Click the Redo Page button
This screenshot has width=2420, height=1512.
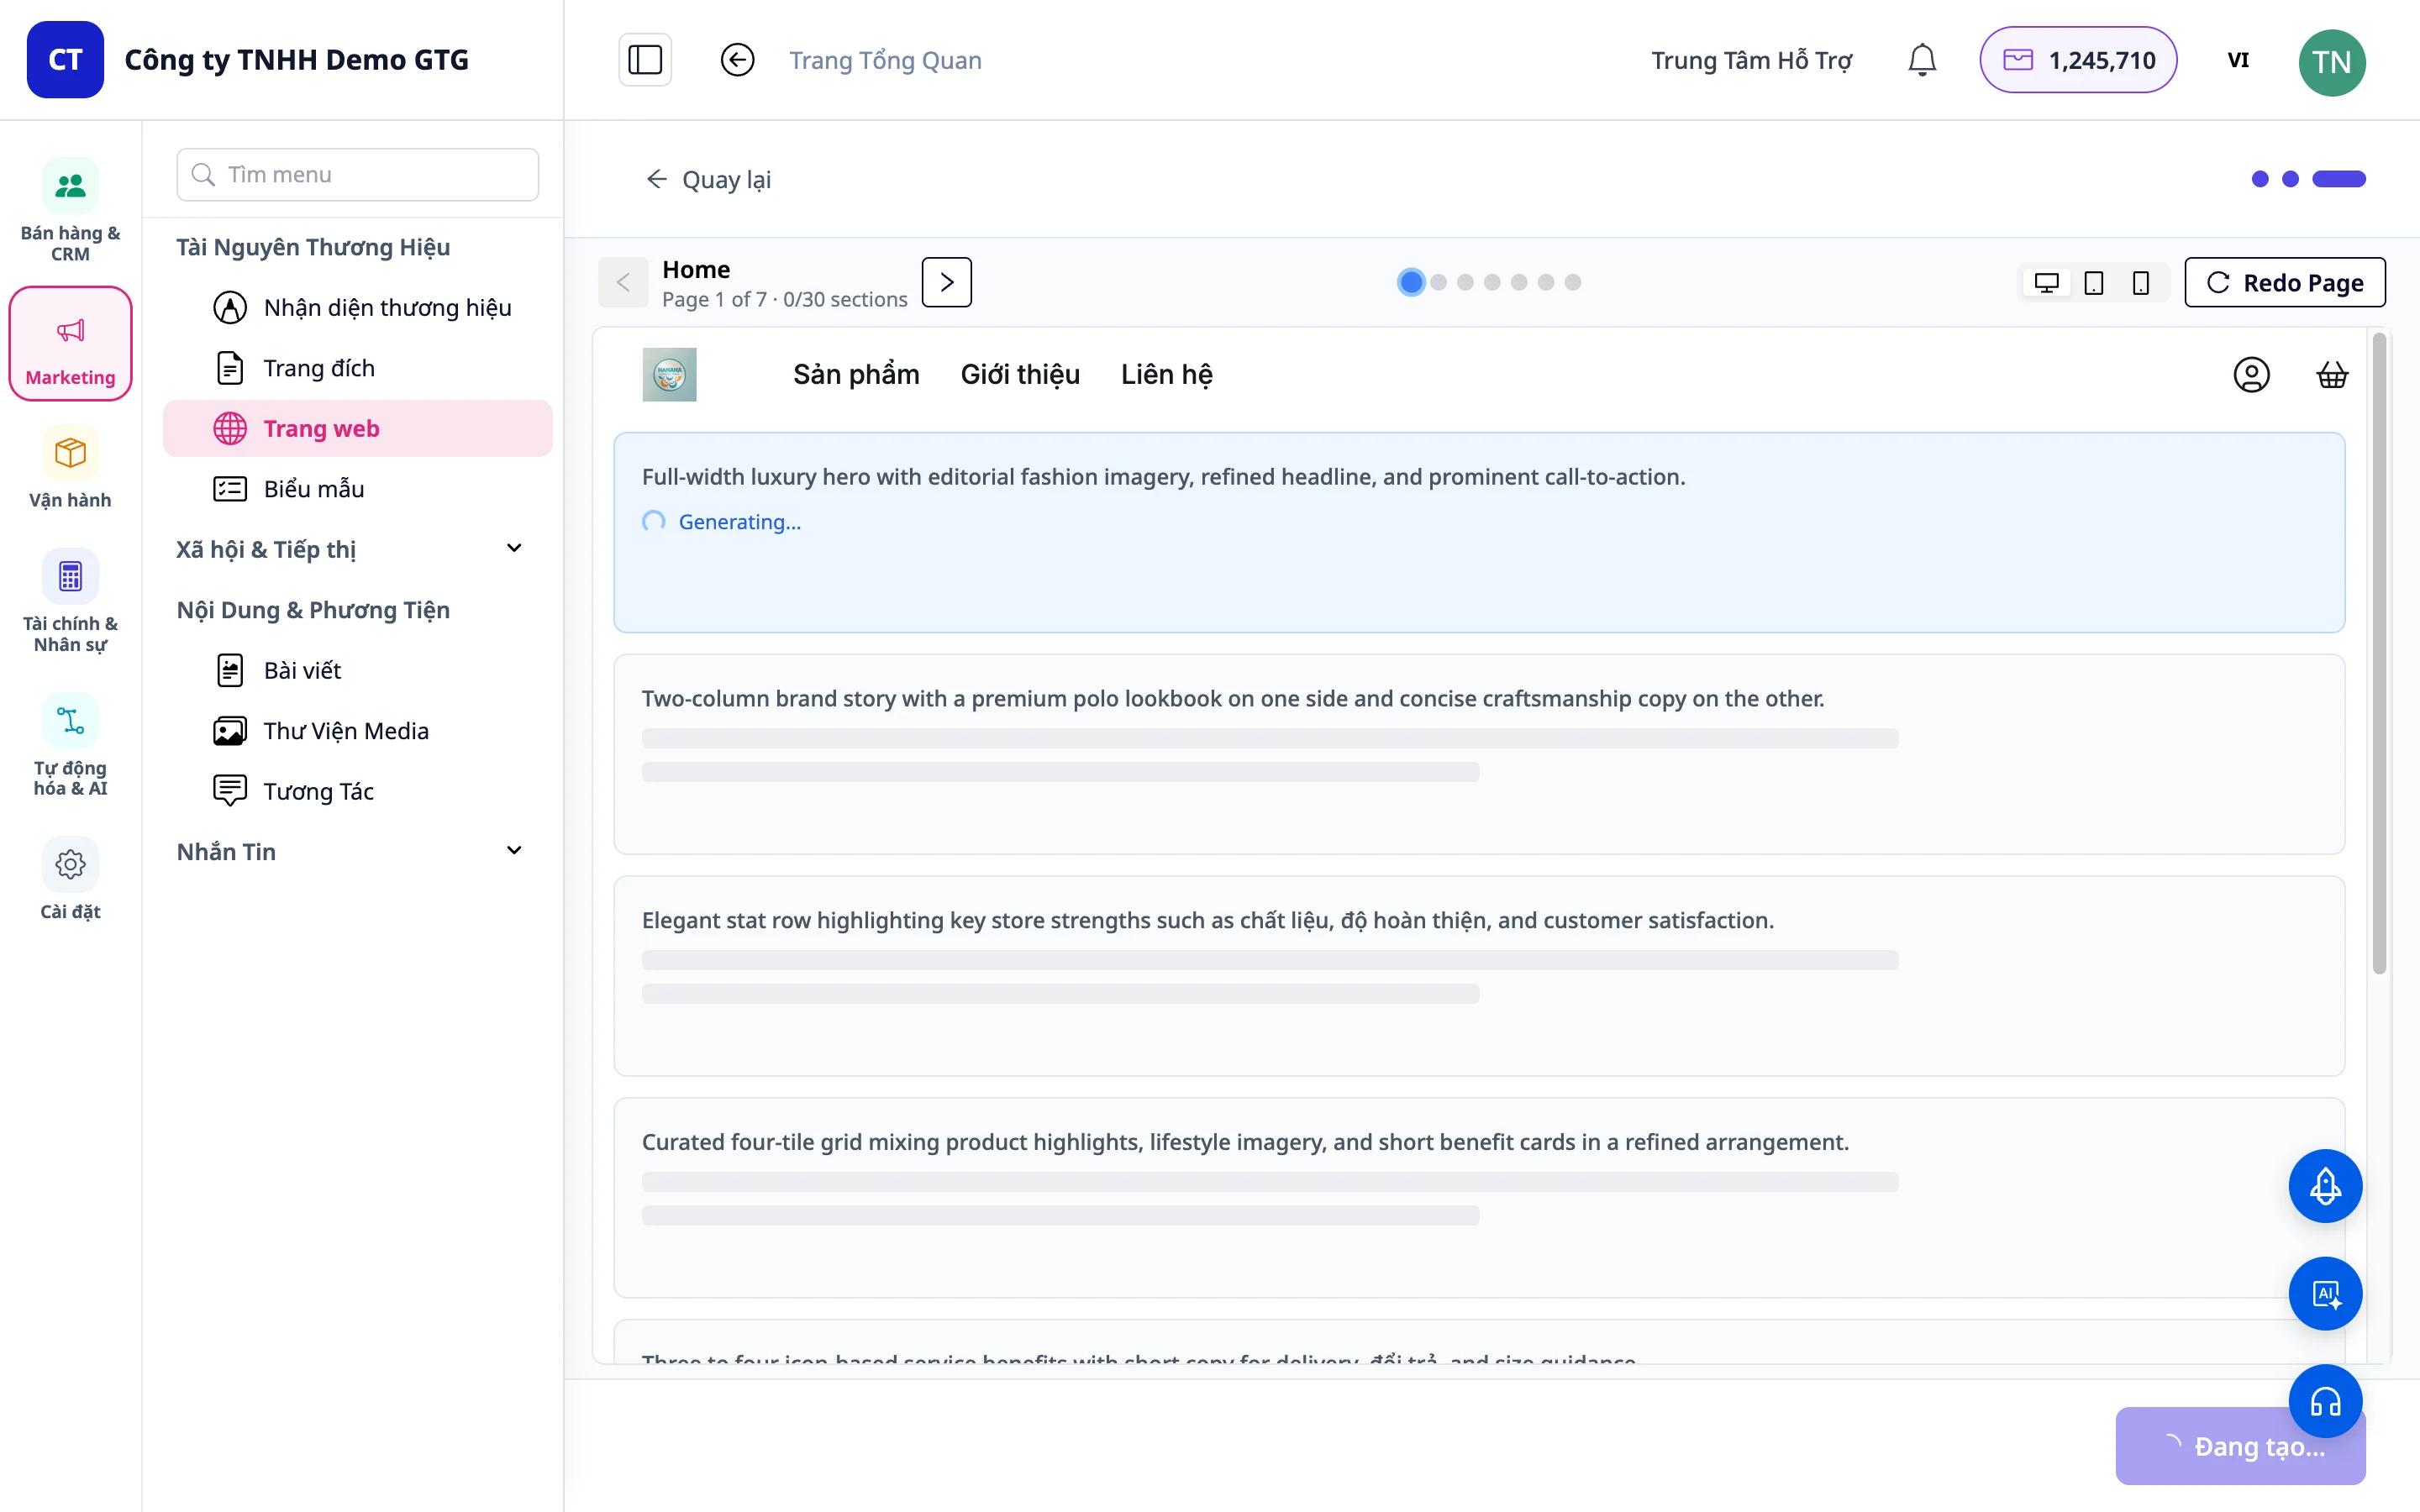click(x=2284, y=283)
